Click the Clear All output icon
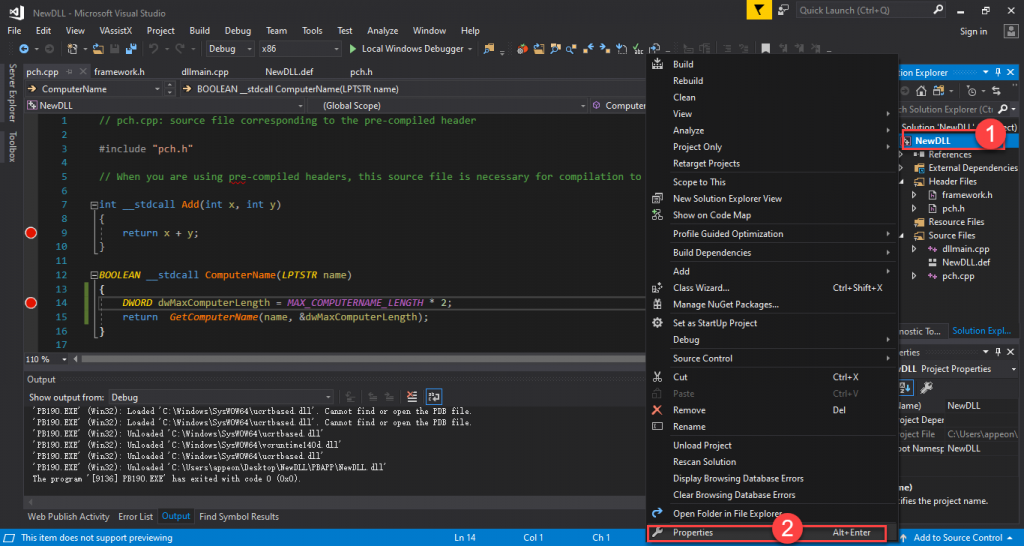 click(414, 397)
